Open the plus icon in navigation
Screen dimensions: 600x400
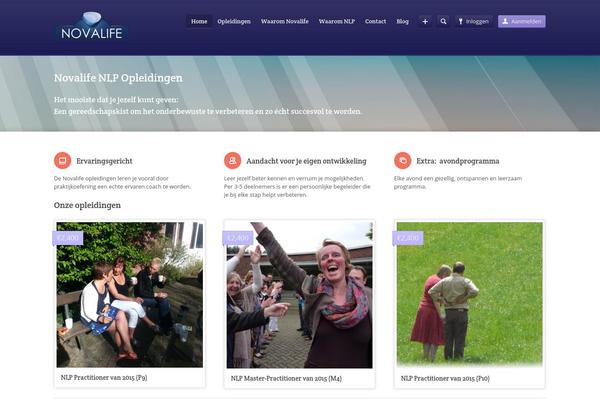coord(425,21)
